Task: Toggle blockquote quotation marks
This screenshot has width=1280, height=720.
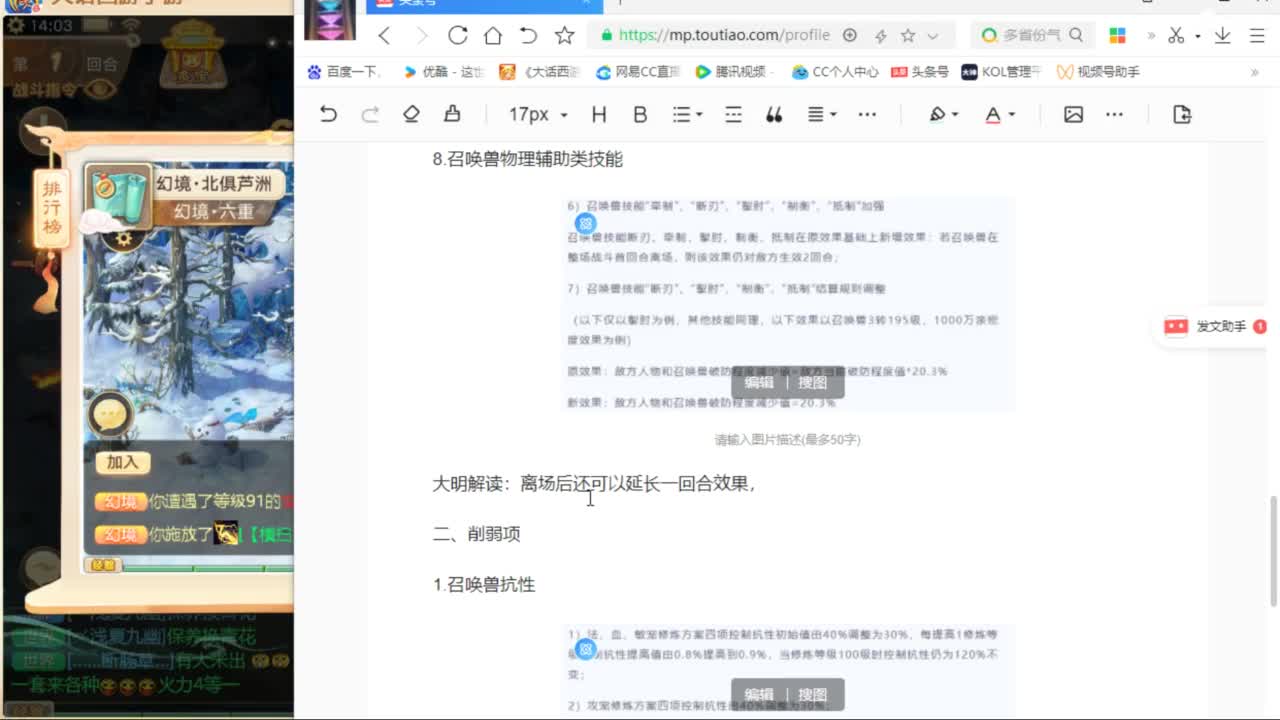Action: point(774,114)
